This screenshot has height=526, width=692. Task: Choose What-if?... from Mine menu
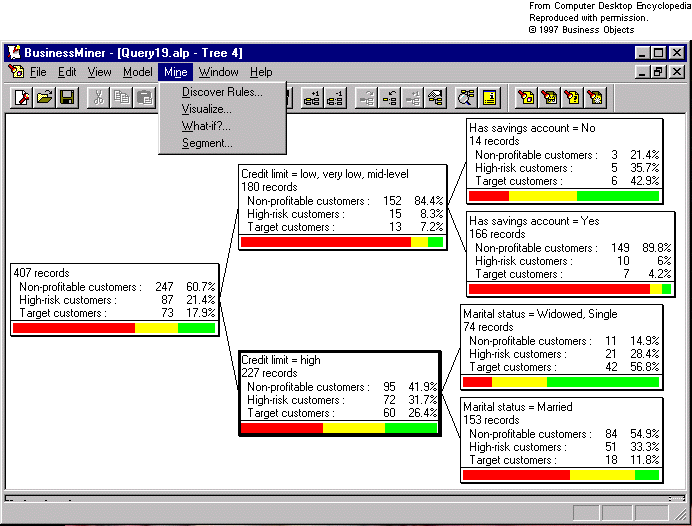(x=222, y=126)
